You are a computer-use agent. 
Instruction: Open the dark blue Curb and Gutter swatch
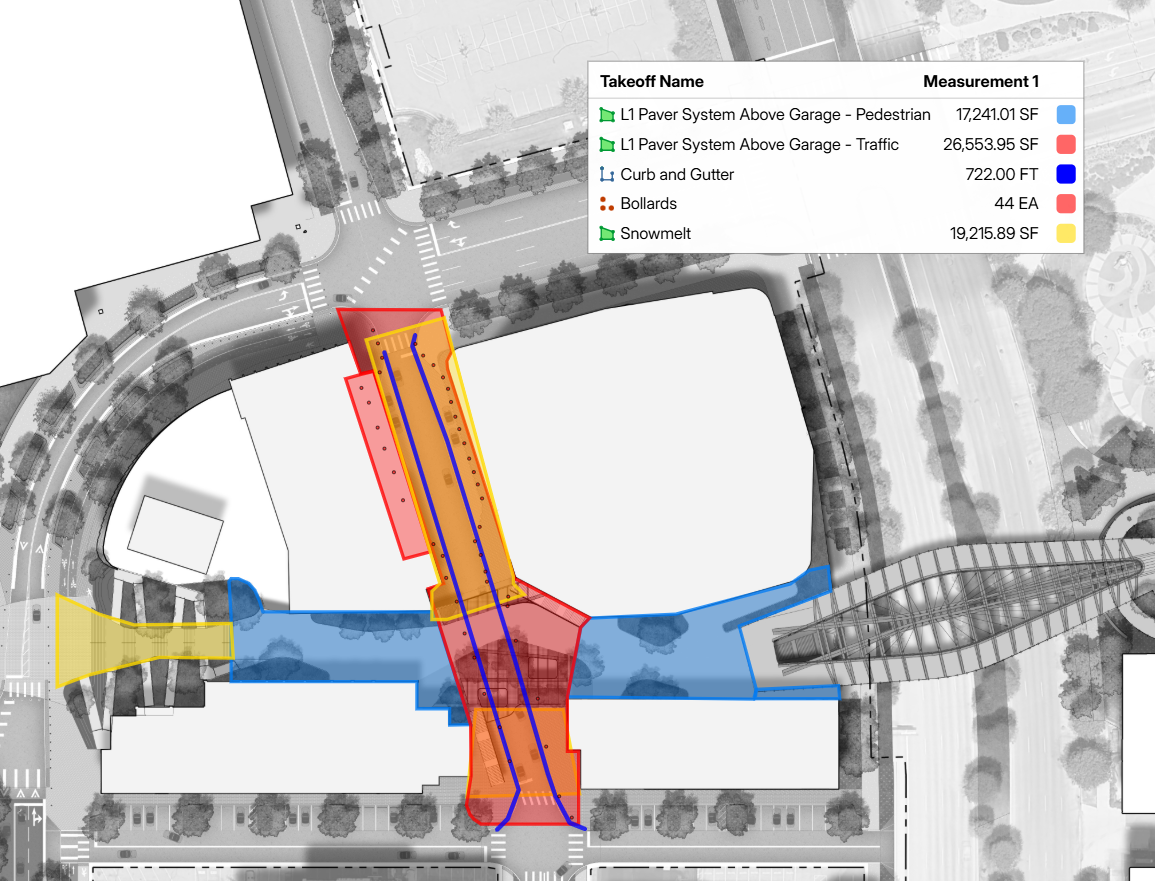pos(1065,174)
